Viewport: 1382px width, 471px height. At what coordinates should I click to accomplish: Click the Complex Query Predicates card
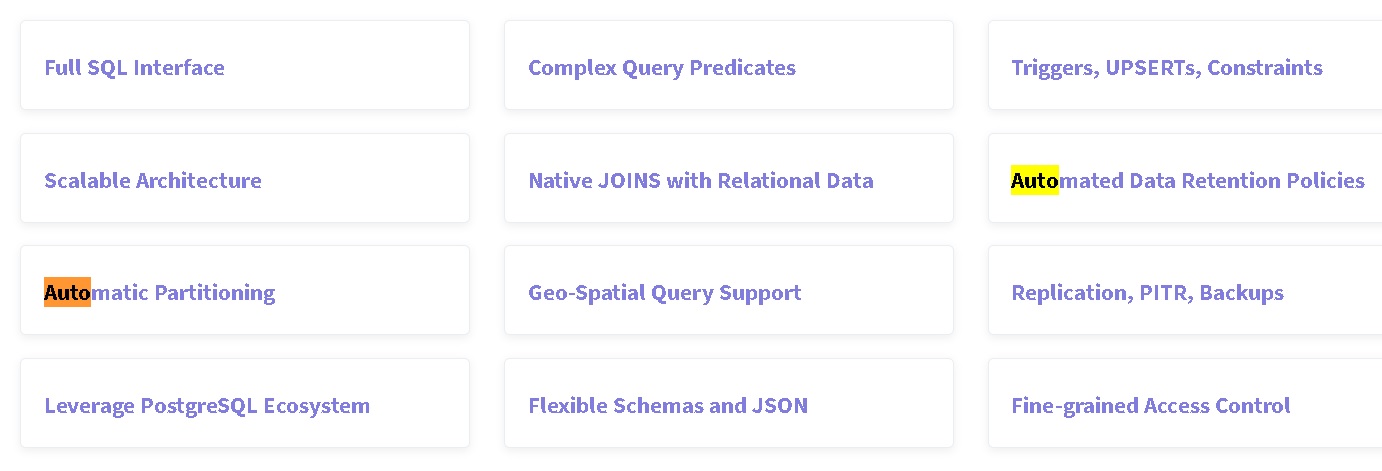click(661, 68)
